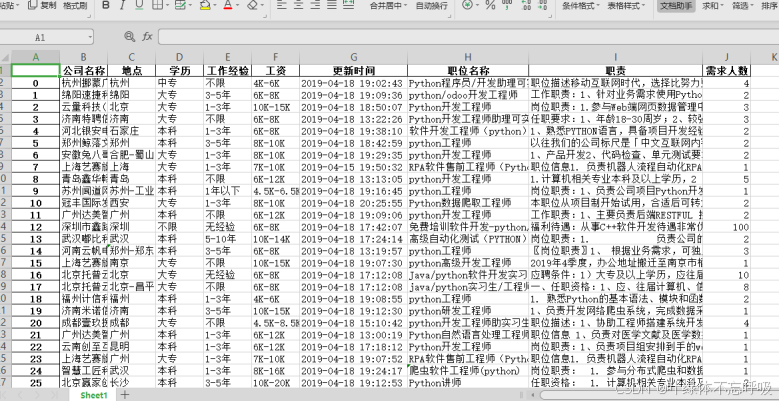Select the cell reading 石家庄
Screen dimensions: 779x402
point(132,131)
